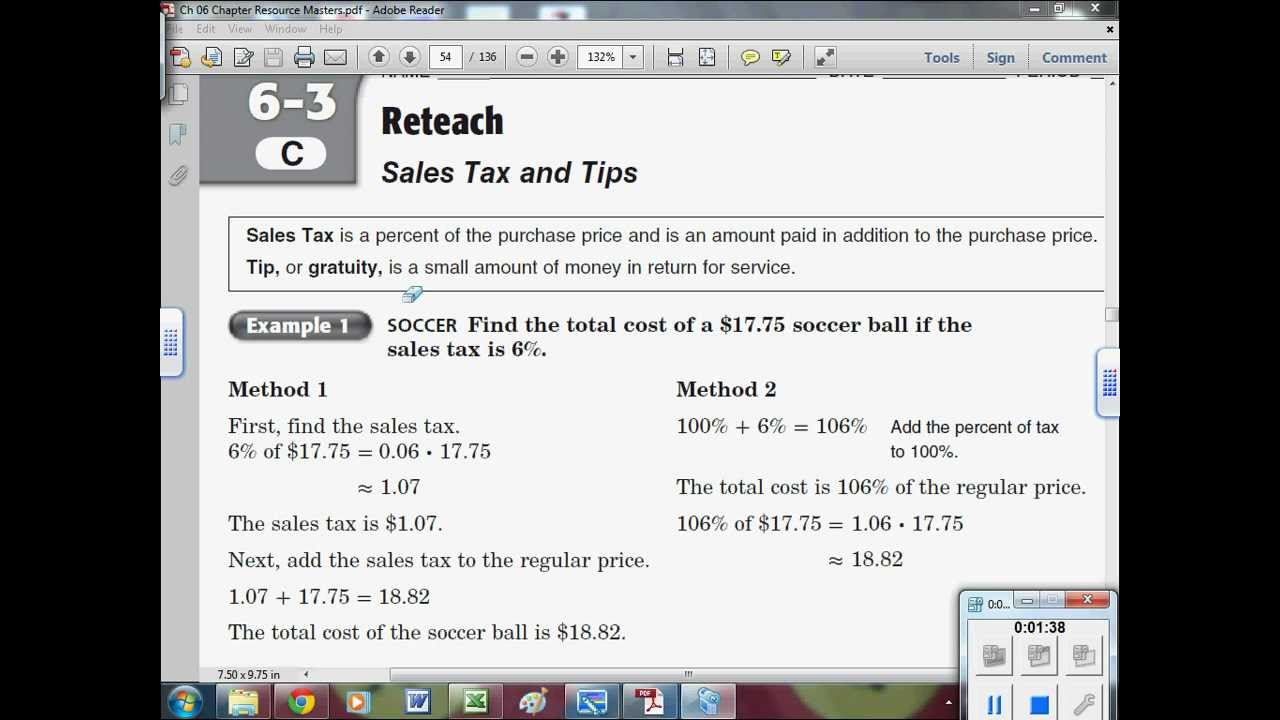Go to the next page with down arrow
The height and width of the screenshot is (720, 1280).
[x=409, y=57]
